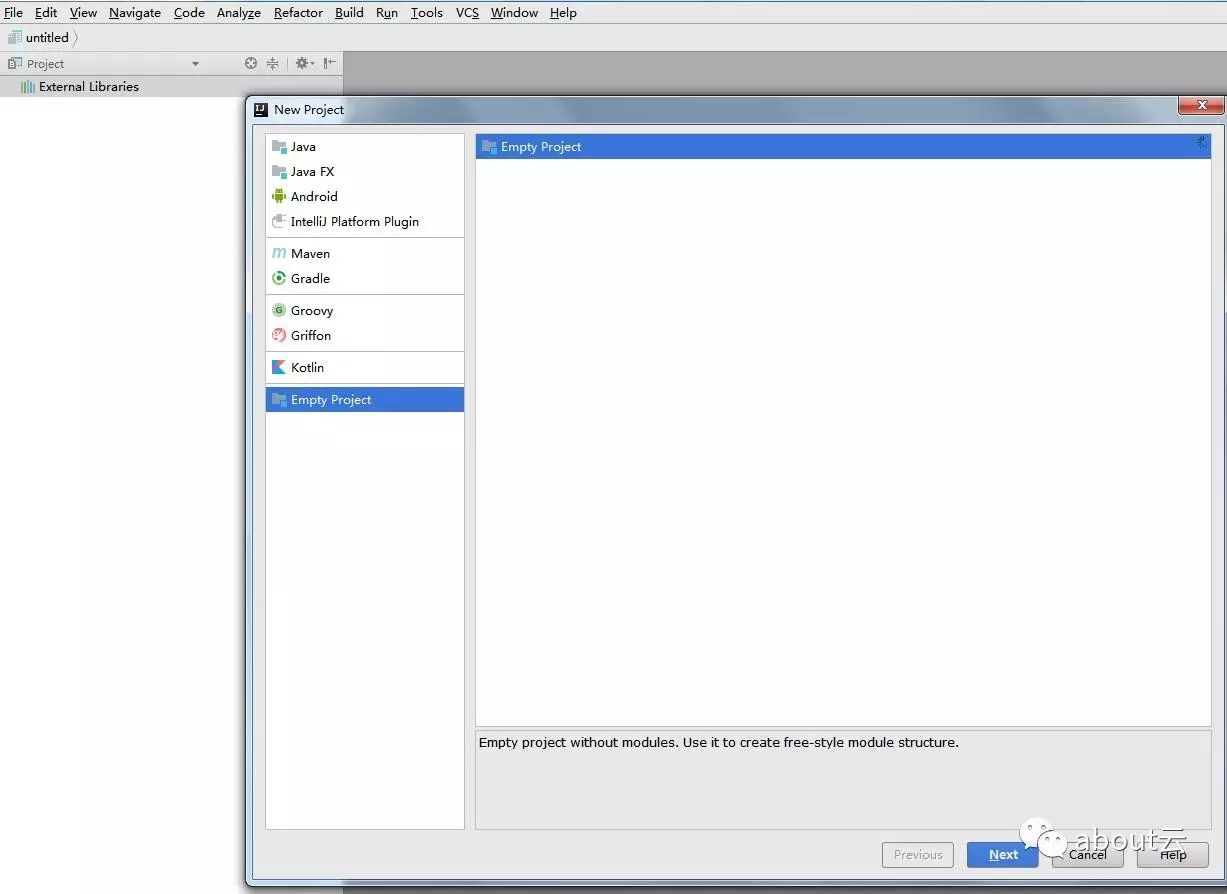
Task: Click the Next button
Action: point(1003,855)
